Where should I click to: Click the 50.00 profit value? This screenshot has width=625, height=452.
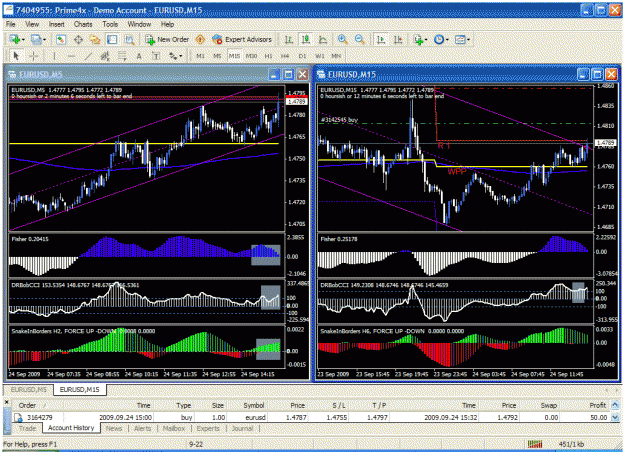click(x=598, y=417)
